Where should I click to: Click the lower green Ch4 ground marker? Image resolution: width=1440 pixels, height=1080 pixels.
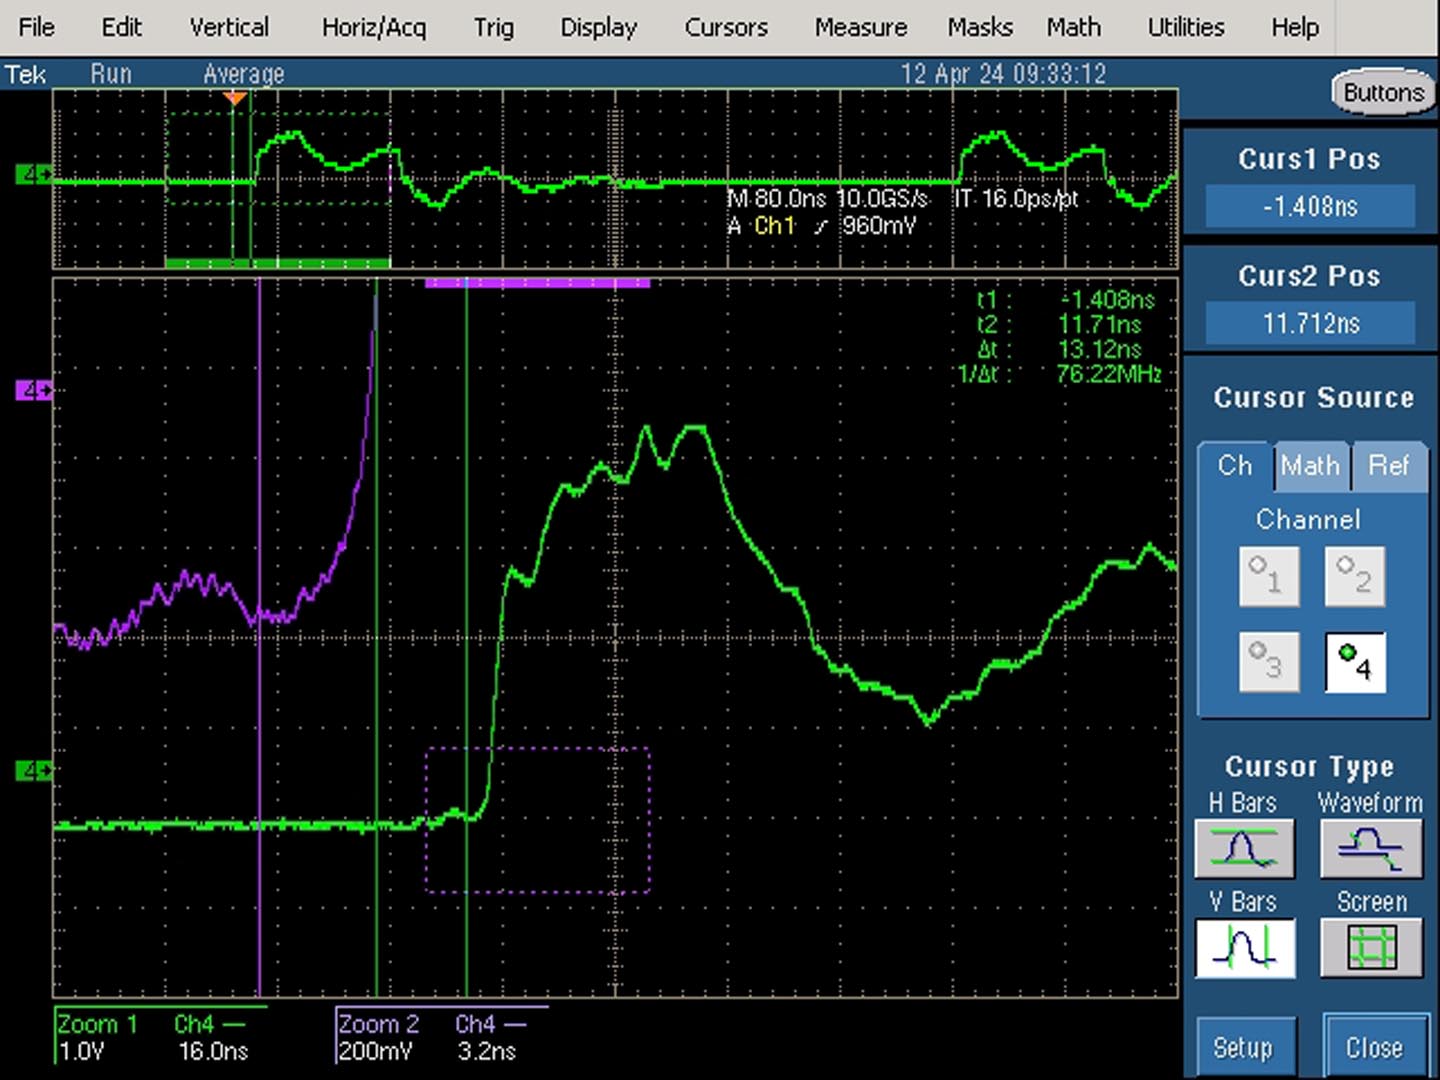[x=33, y=770]
